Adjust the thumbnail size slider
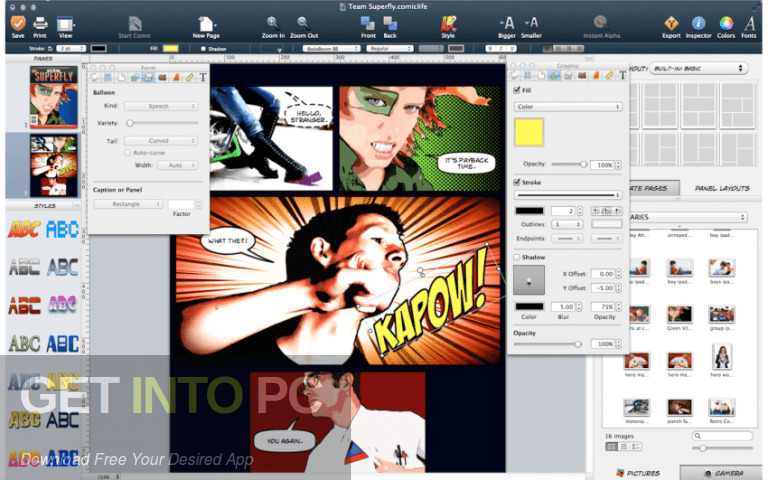768x480 pixels. coord(722,448)
